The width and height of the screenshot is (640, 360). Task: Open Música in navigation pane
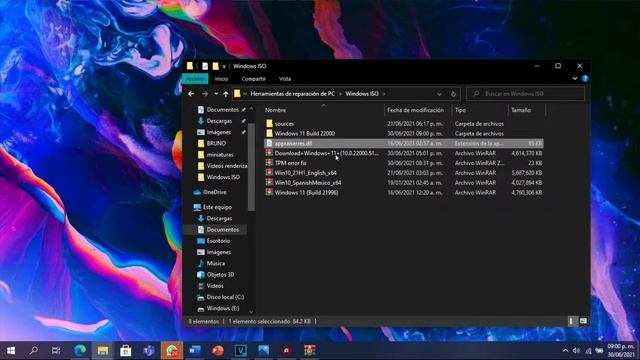point(216,263)
